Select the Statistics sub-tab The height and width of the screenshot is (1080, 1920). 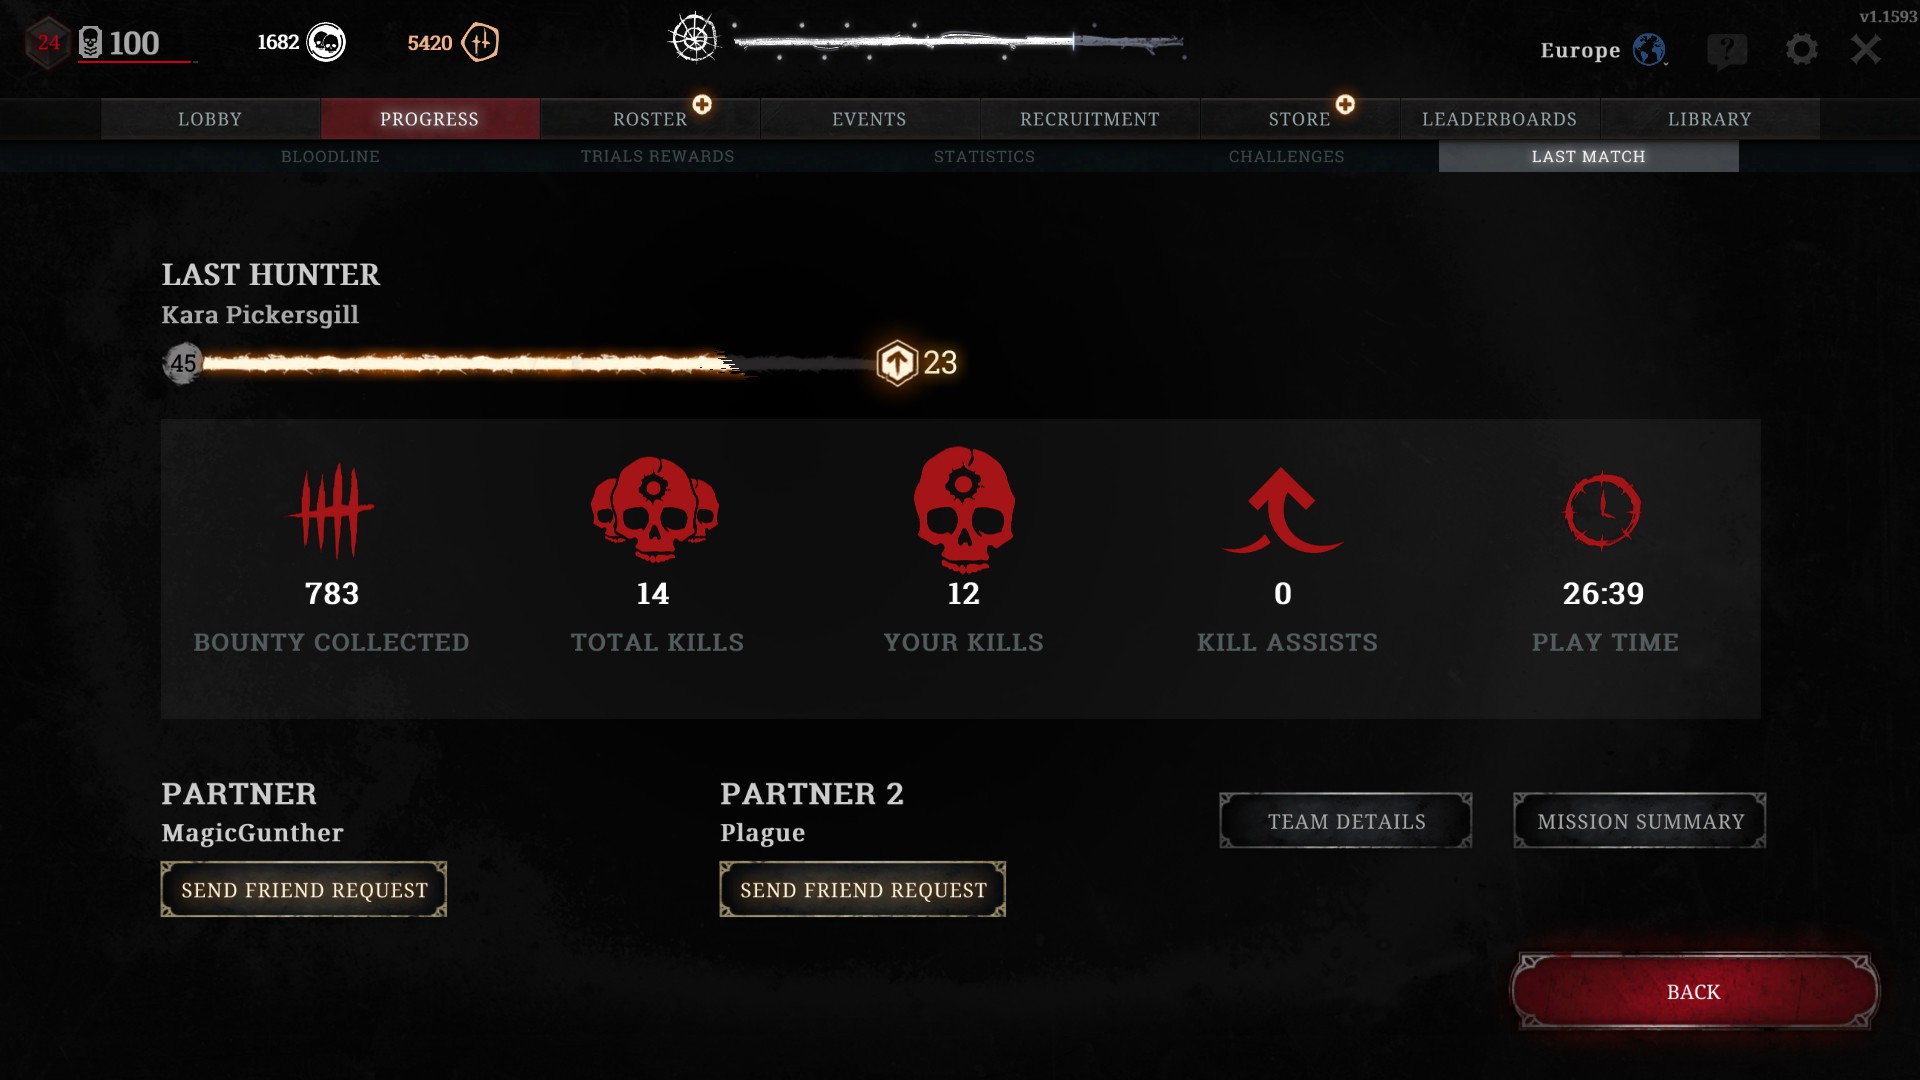coord(984,156)
